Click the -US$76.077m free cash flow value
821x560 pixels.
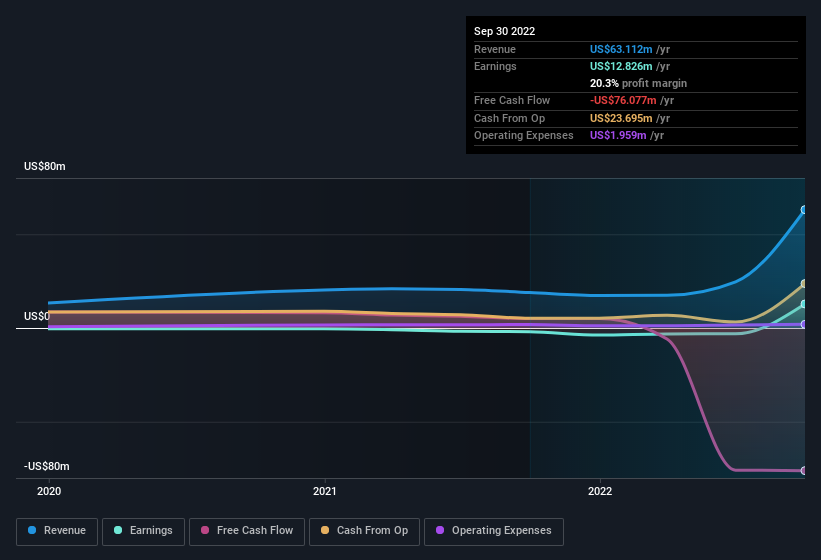pyautogui.click(x=623, y=100)
